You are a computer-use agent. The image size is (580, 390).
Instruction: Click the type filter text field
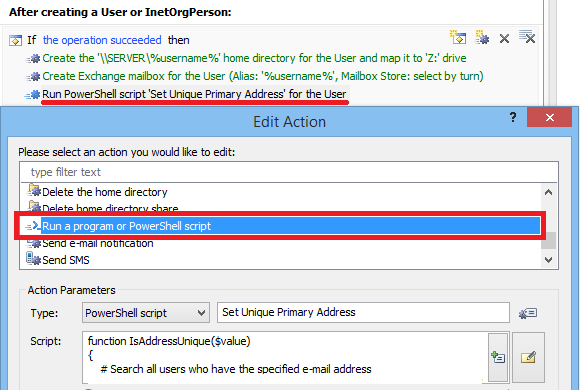coord(289,172)
